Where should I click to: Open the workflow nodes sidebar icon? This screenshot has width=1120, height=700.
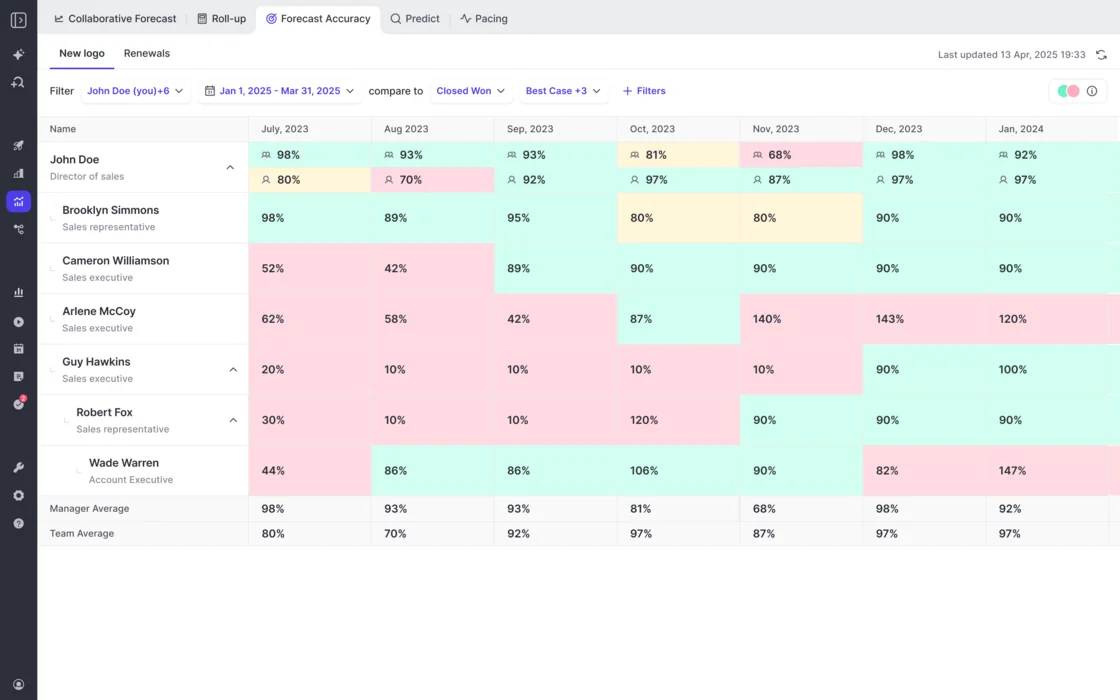19,229
